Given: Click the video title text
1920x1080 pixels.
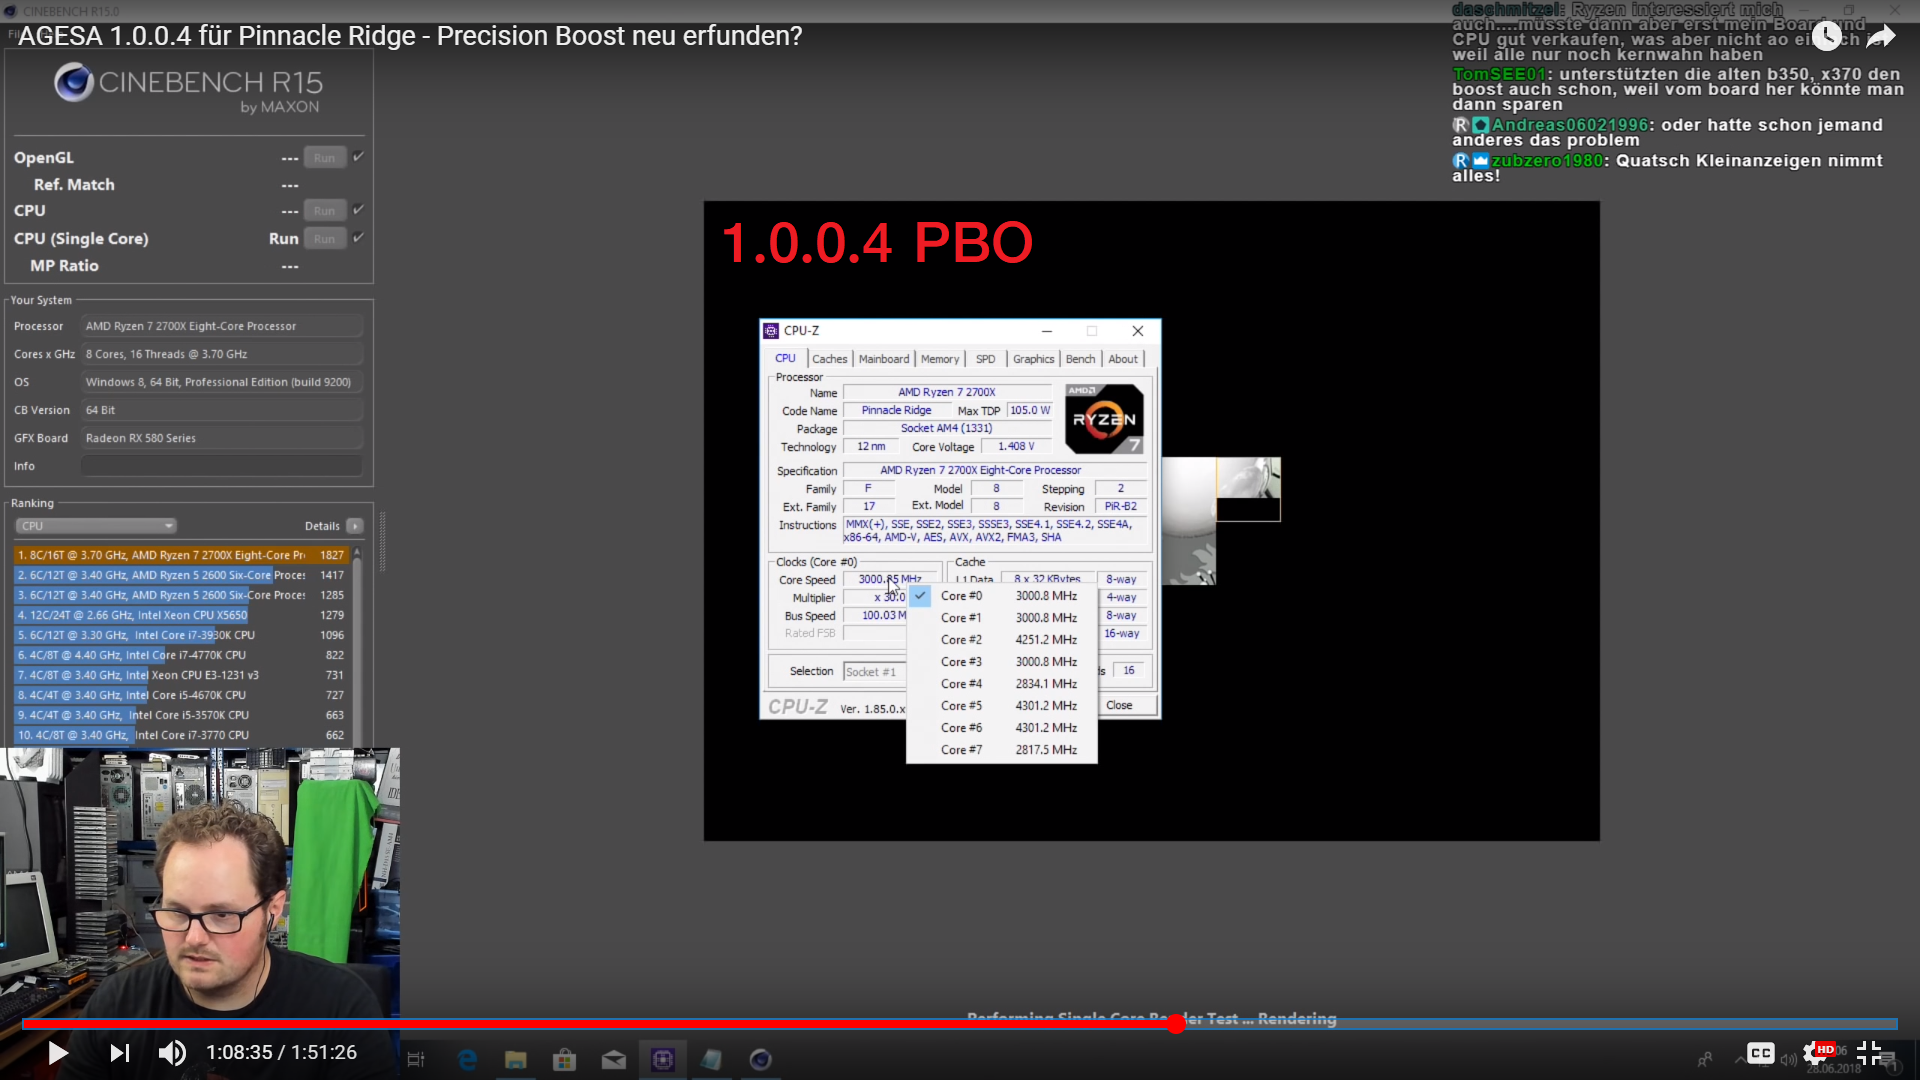Looking at the screenshot, I should tap(410, 36).
